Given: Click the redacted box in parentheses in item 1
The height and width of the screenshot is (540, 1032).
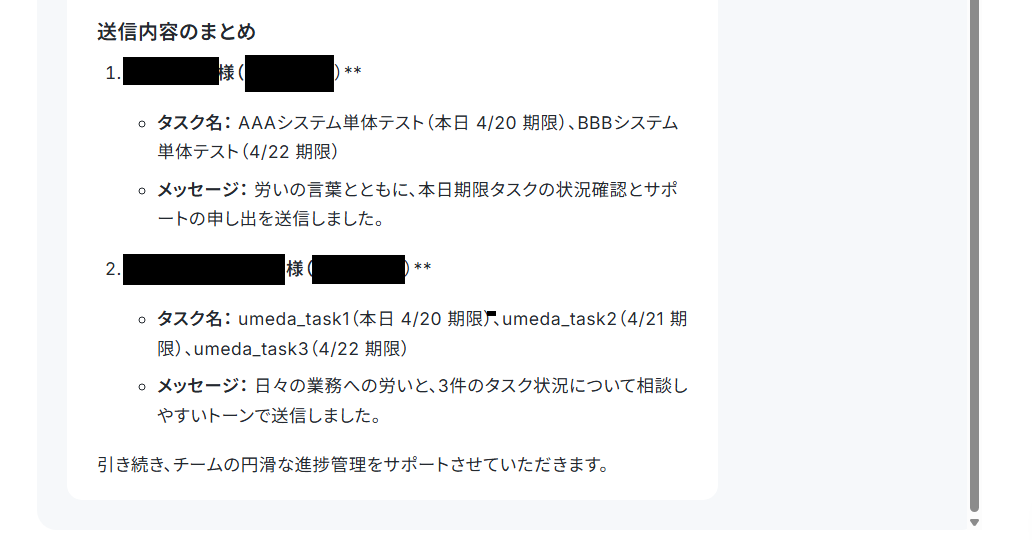Looking at the screenshot, I should [x=290, y=73].
